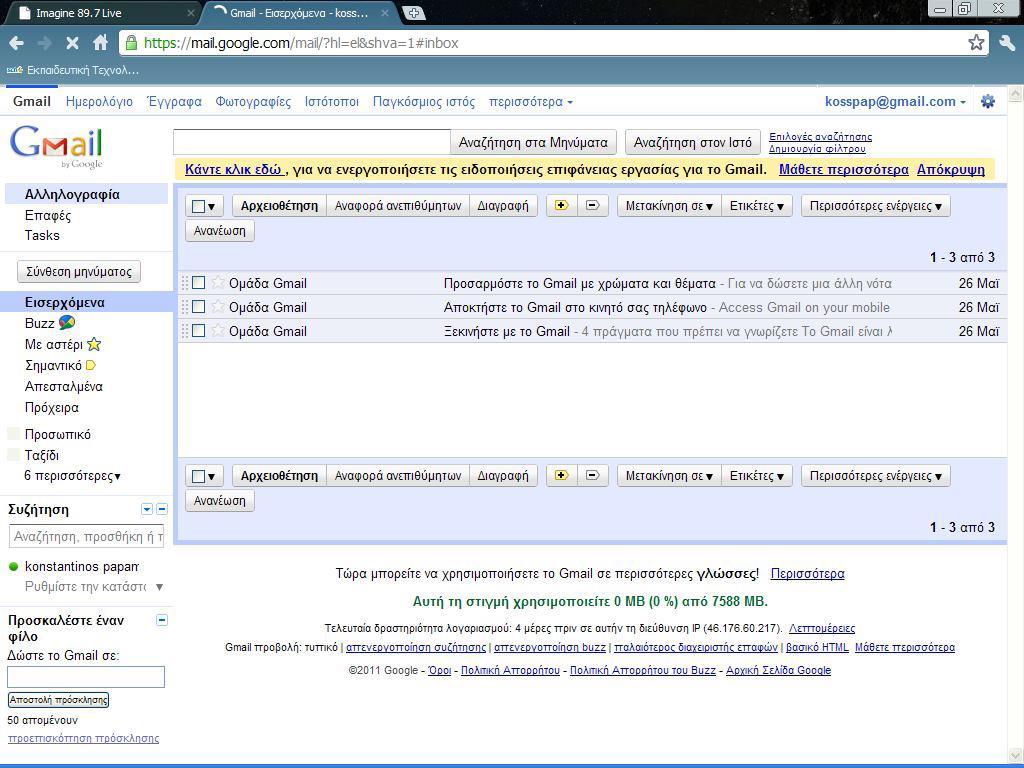Screen dimensions: 1024x768
Task: Open the kosspap@gmail.com account dropdown
Action: [x=895, y=101]
